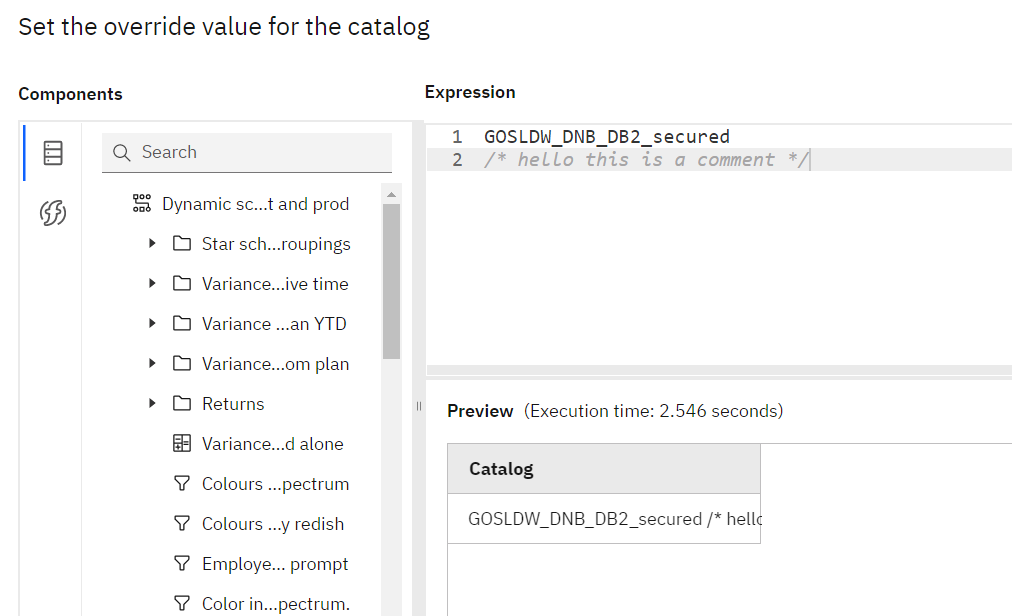Select the Returns item
The height and width of the screenshot is (616, 1012).
click(233, 404)
